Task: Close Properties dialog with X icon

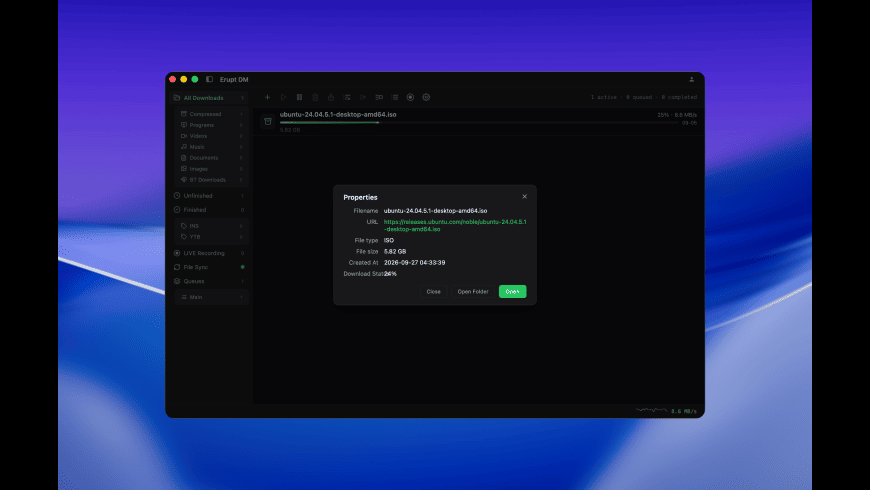Action: point(524,196)
